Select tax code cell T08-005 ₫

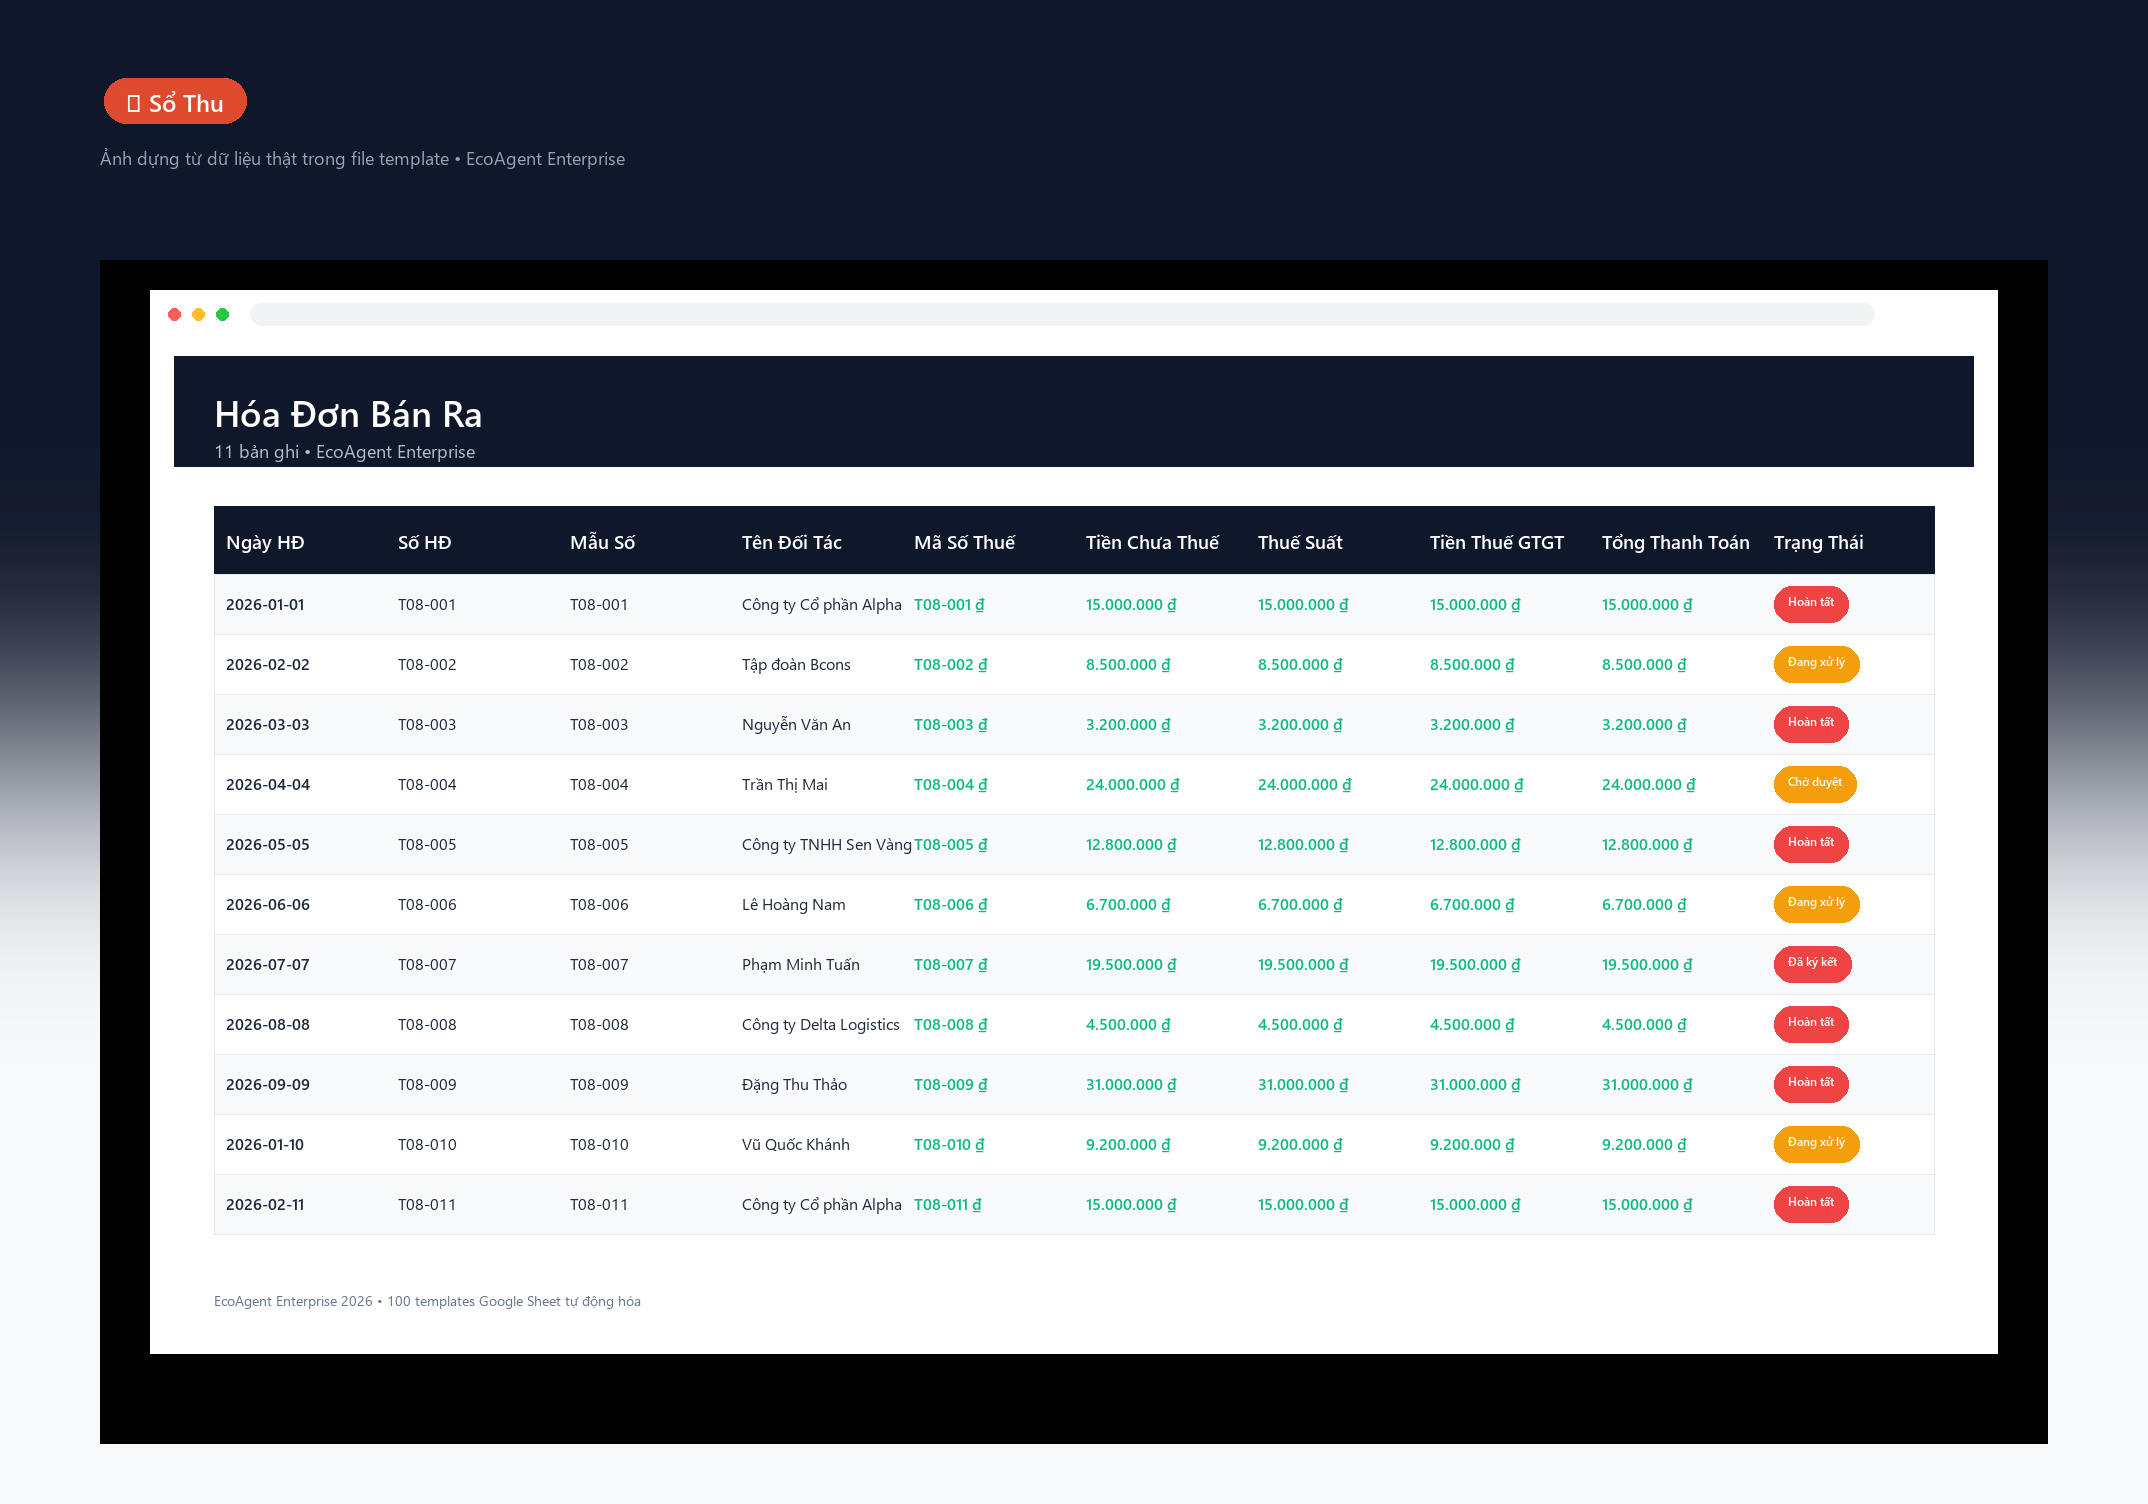click(x=950, y=845)
